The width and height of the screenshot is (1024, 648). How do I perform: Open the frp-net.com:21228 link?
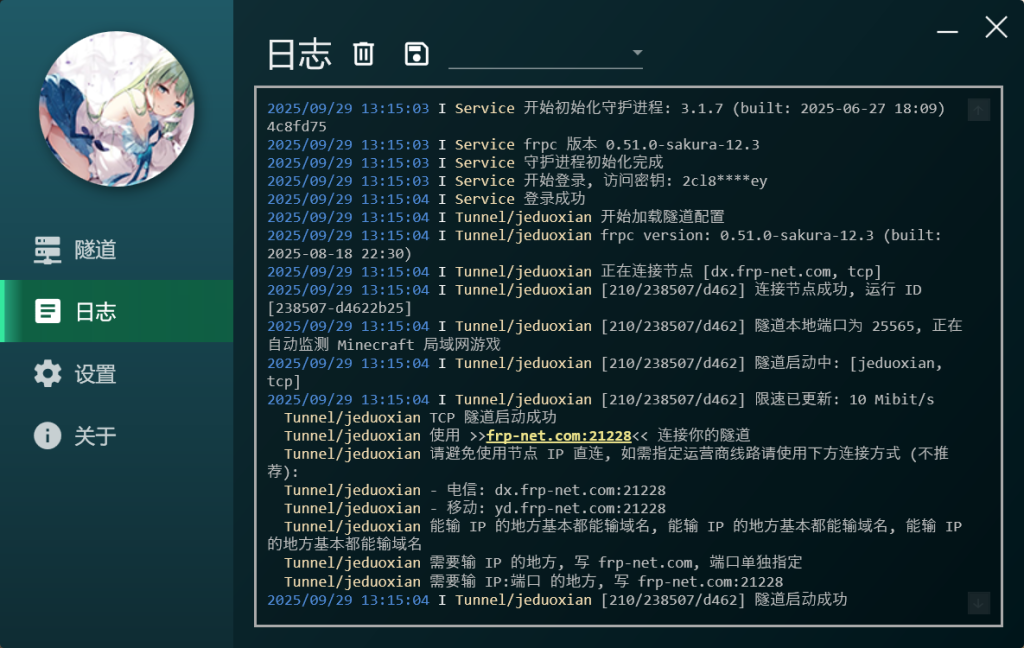coord(558,436)
